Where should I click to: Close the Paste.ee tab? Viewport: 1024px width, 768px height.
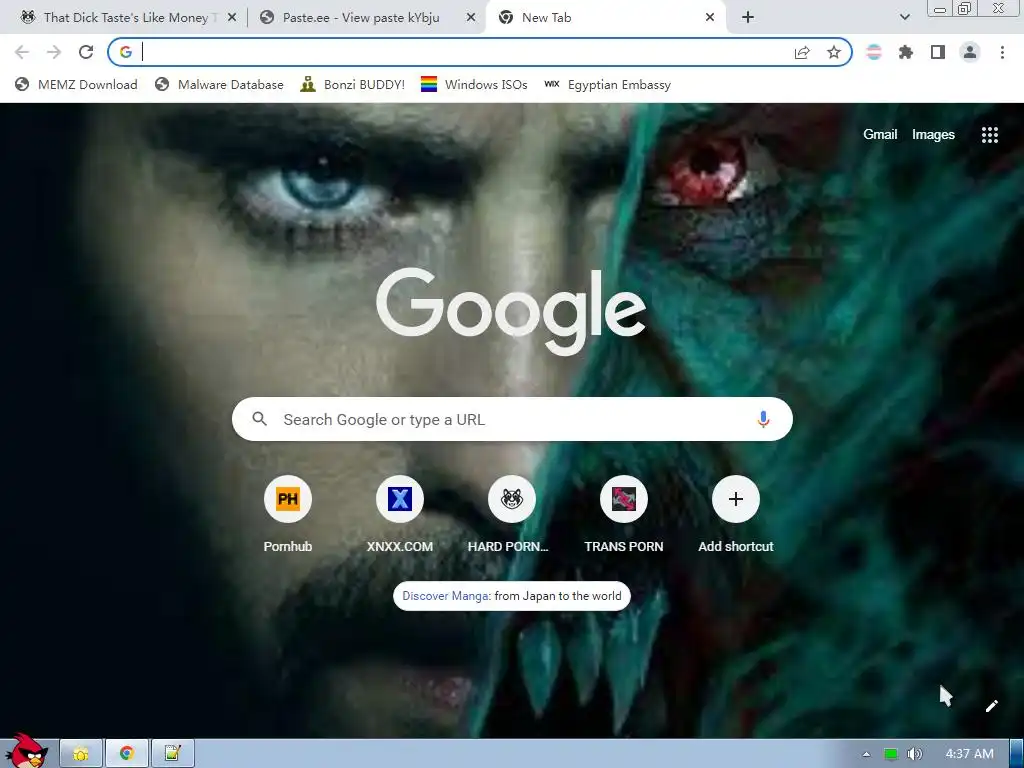click(470, 18)
